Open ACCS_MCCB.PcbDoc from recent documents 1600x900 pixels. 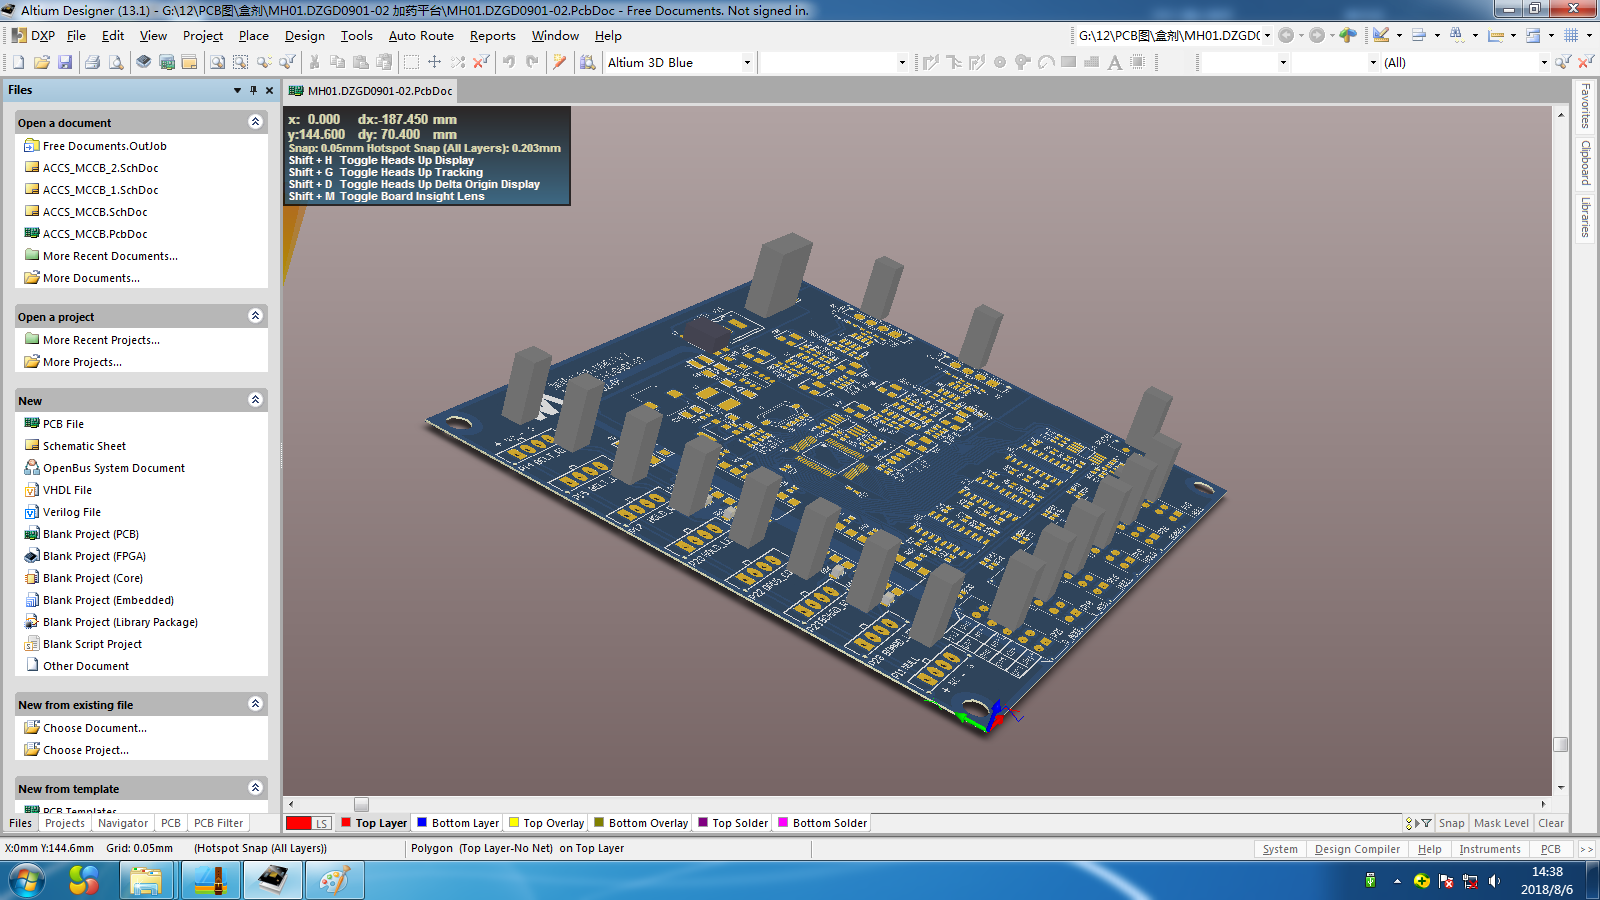point(95,234)
